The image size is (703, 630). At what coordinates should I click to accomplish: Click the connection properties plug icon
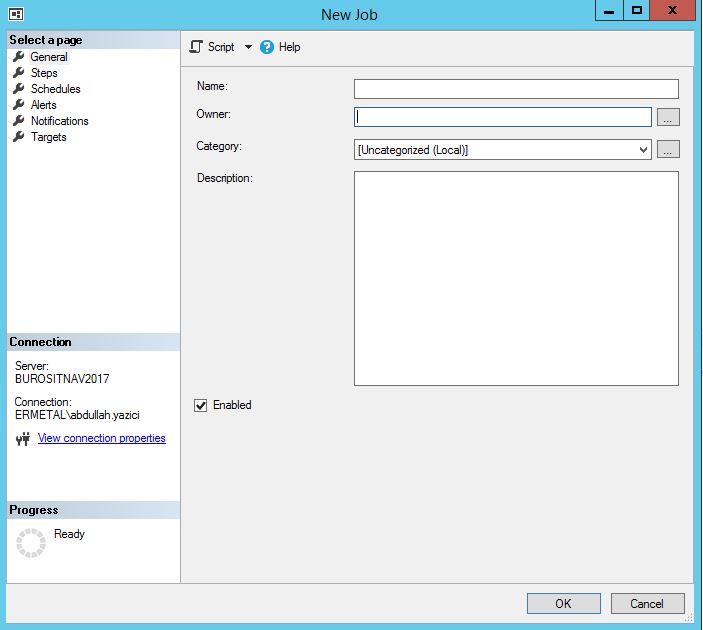(23, 439)
